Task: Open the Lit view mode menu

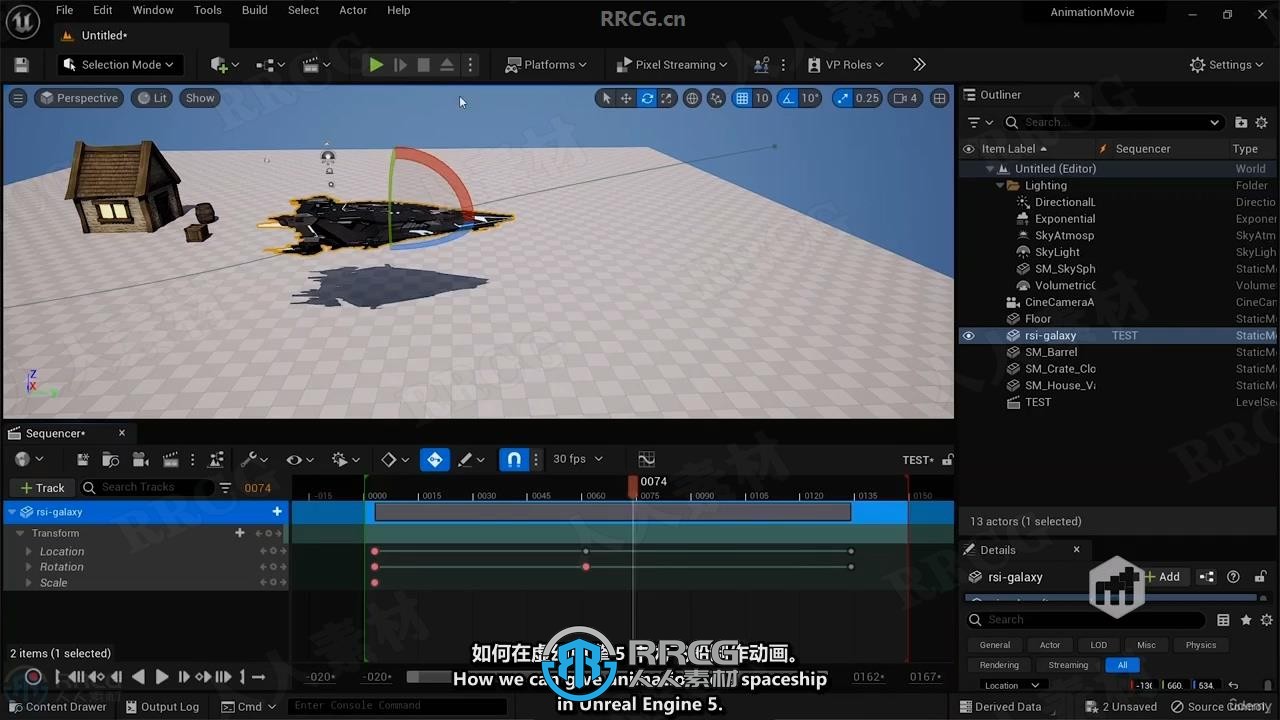Action: tap(152, 98)
